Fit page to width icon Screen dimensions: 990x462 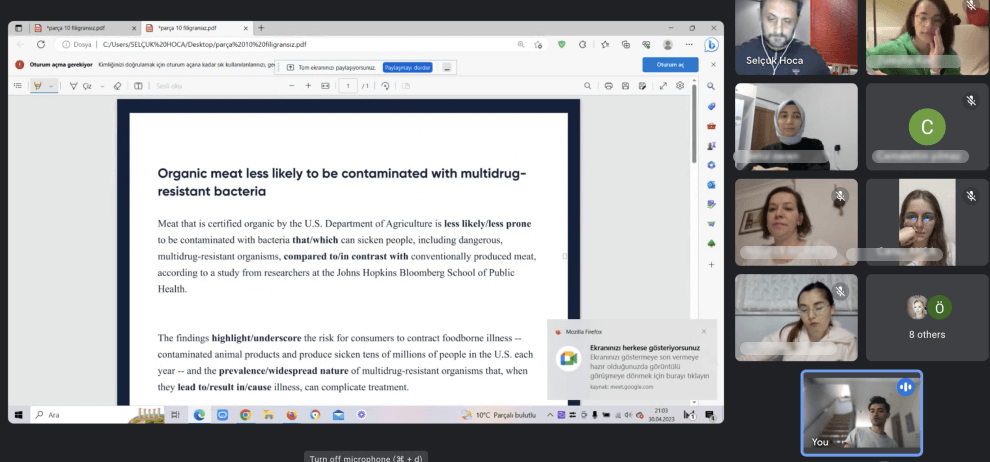click(325, 86)
